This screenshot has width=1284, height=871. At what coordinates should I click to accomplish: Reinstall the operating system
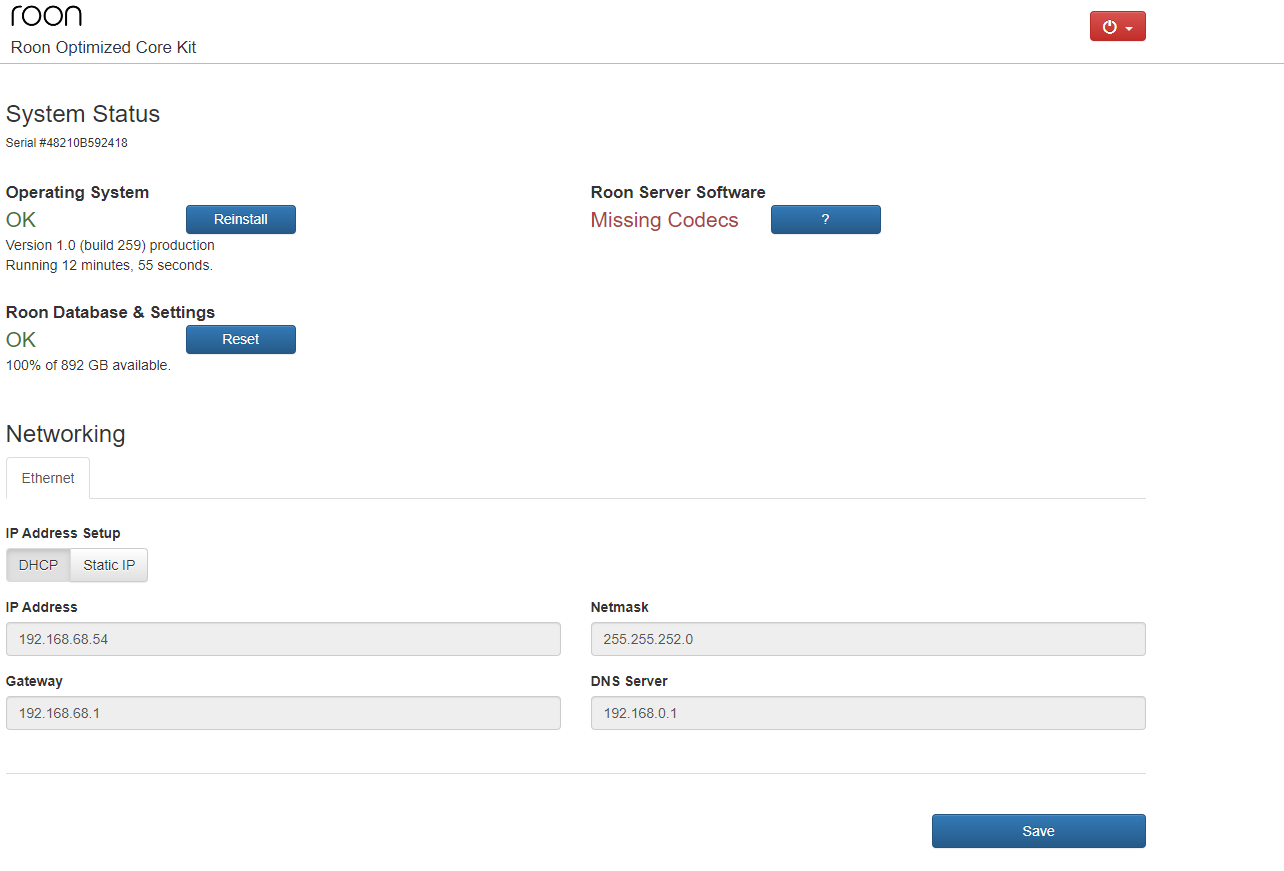click(x=240, y=219)
